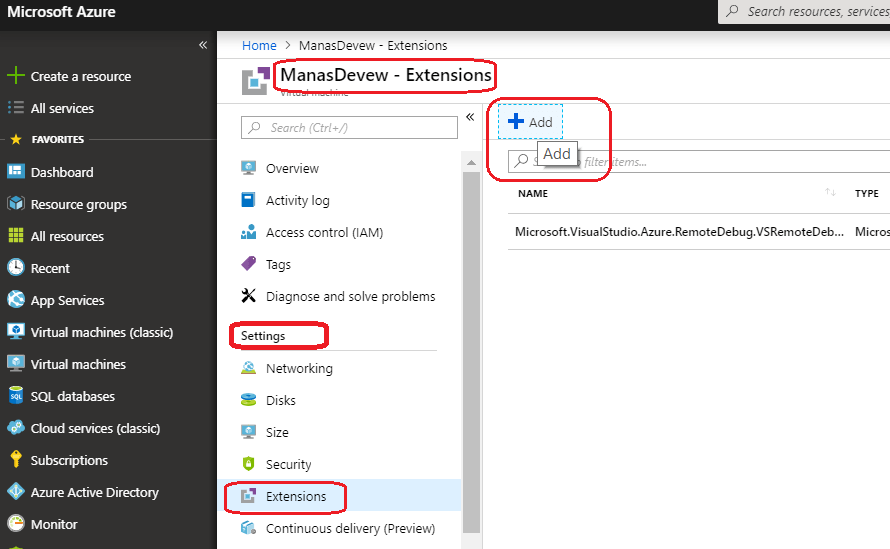Click the Microsoft Azure portal title
The height and width of the screenshot is (549, 890).
pyautogui.click(x=61, y=11)
